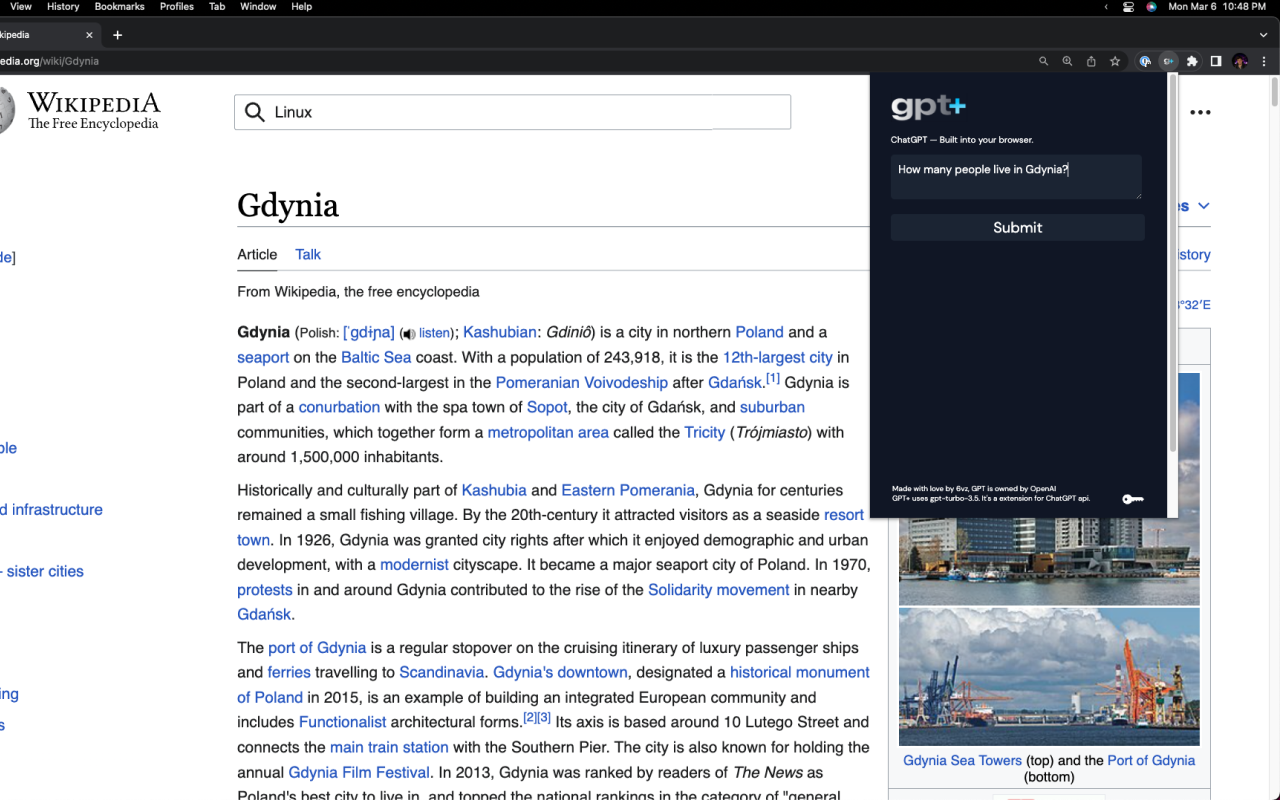Image resolution: width=1280 pixels, height=800 pixels.
Task: Open the 1Password extension icon
Action: coord(1145,61)
